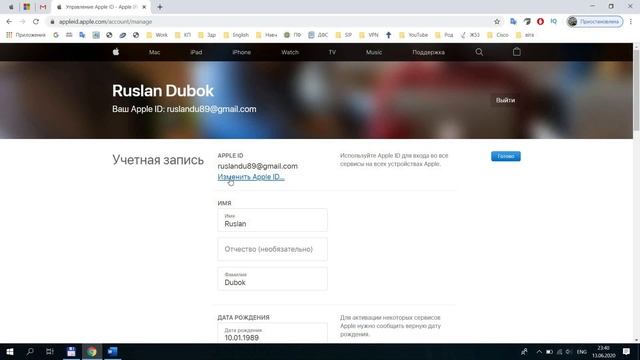The image size is (640, 360).
Task: Open the Watch menu item
Action: click(290, 52)
